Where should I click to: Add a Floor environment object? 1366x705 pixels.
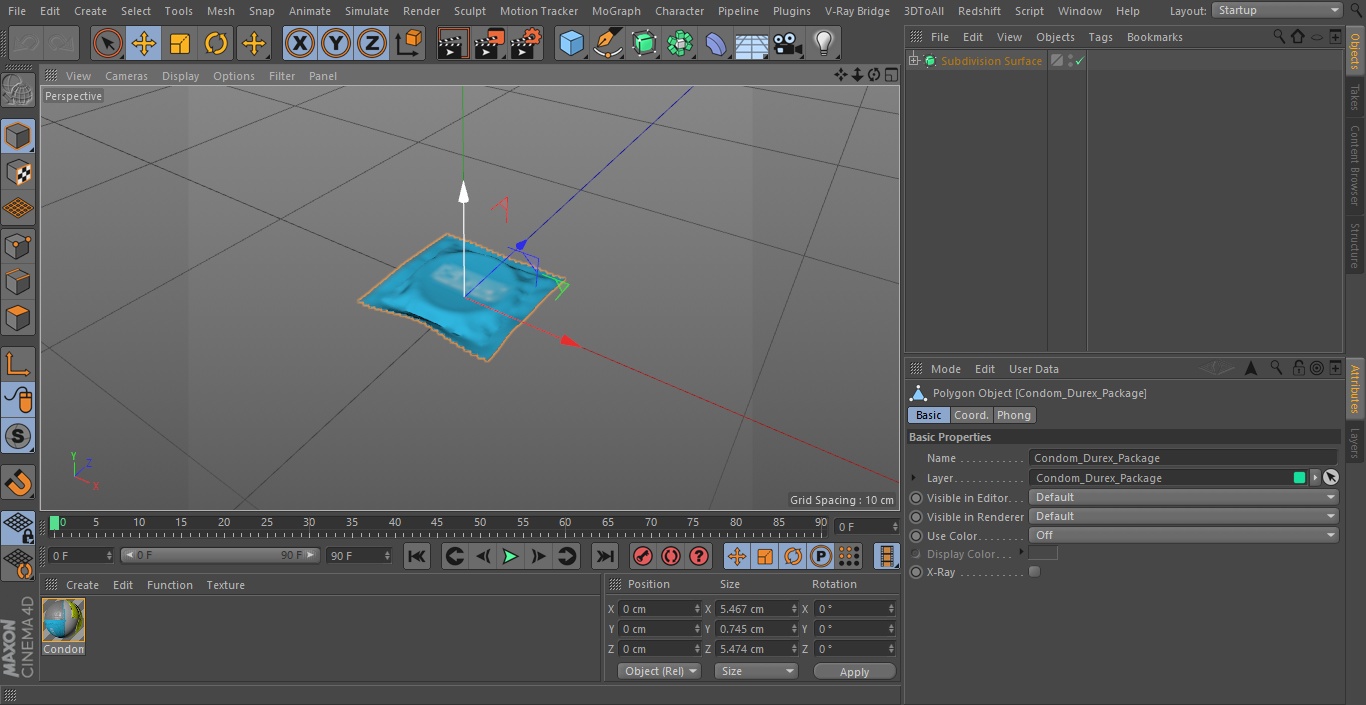[x=752, y=43]
